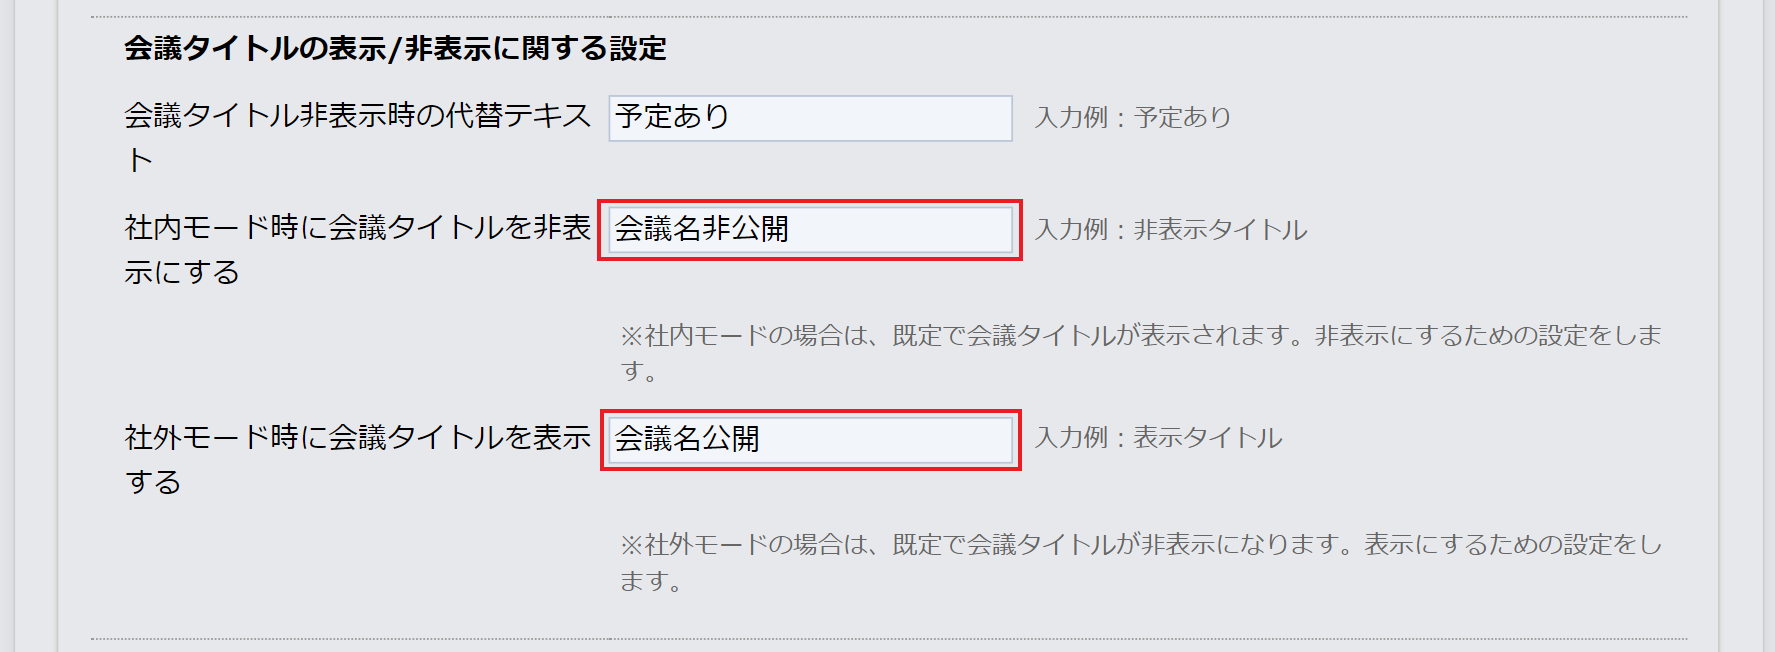1775x652 pixels.
Task: Click the 会議タイトル非表示時の代替テキスト label
Action: [x=357, y=116]
